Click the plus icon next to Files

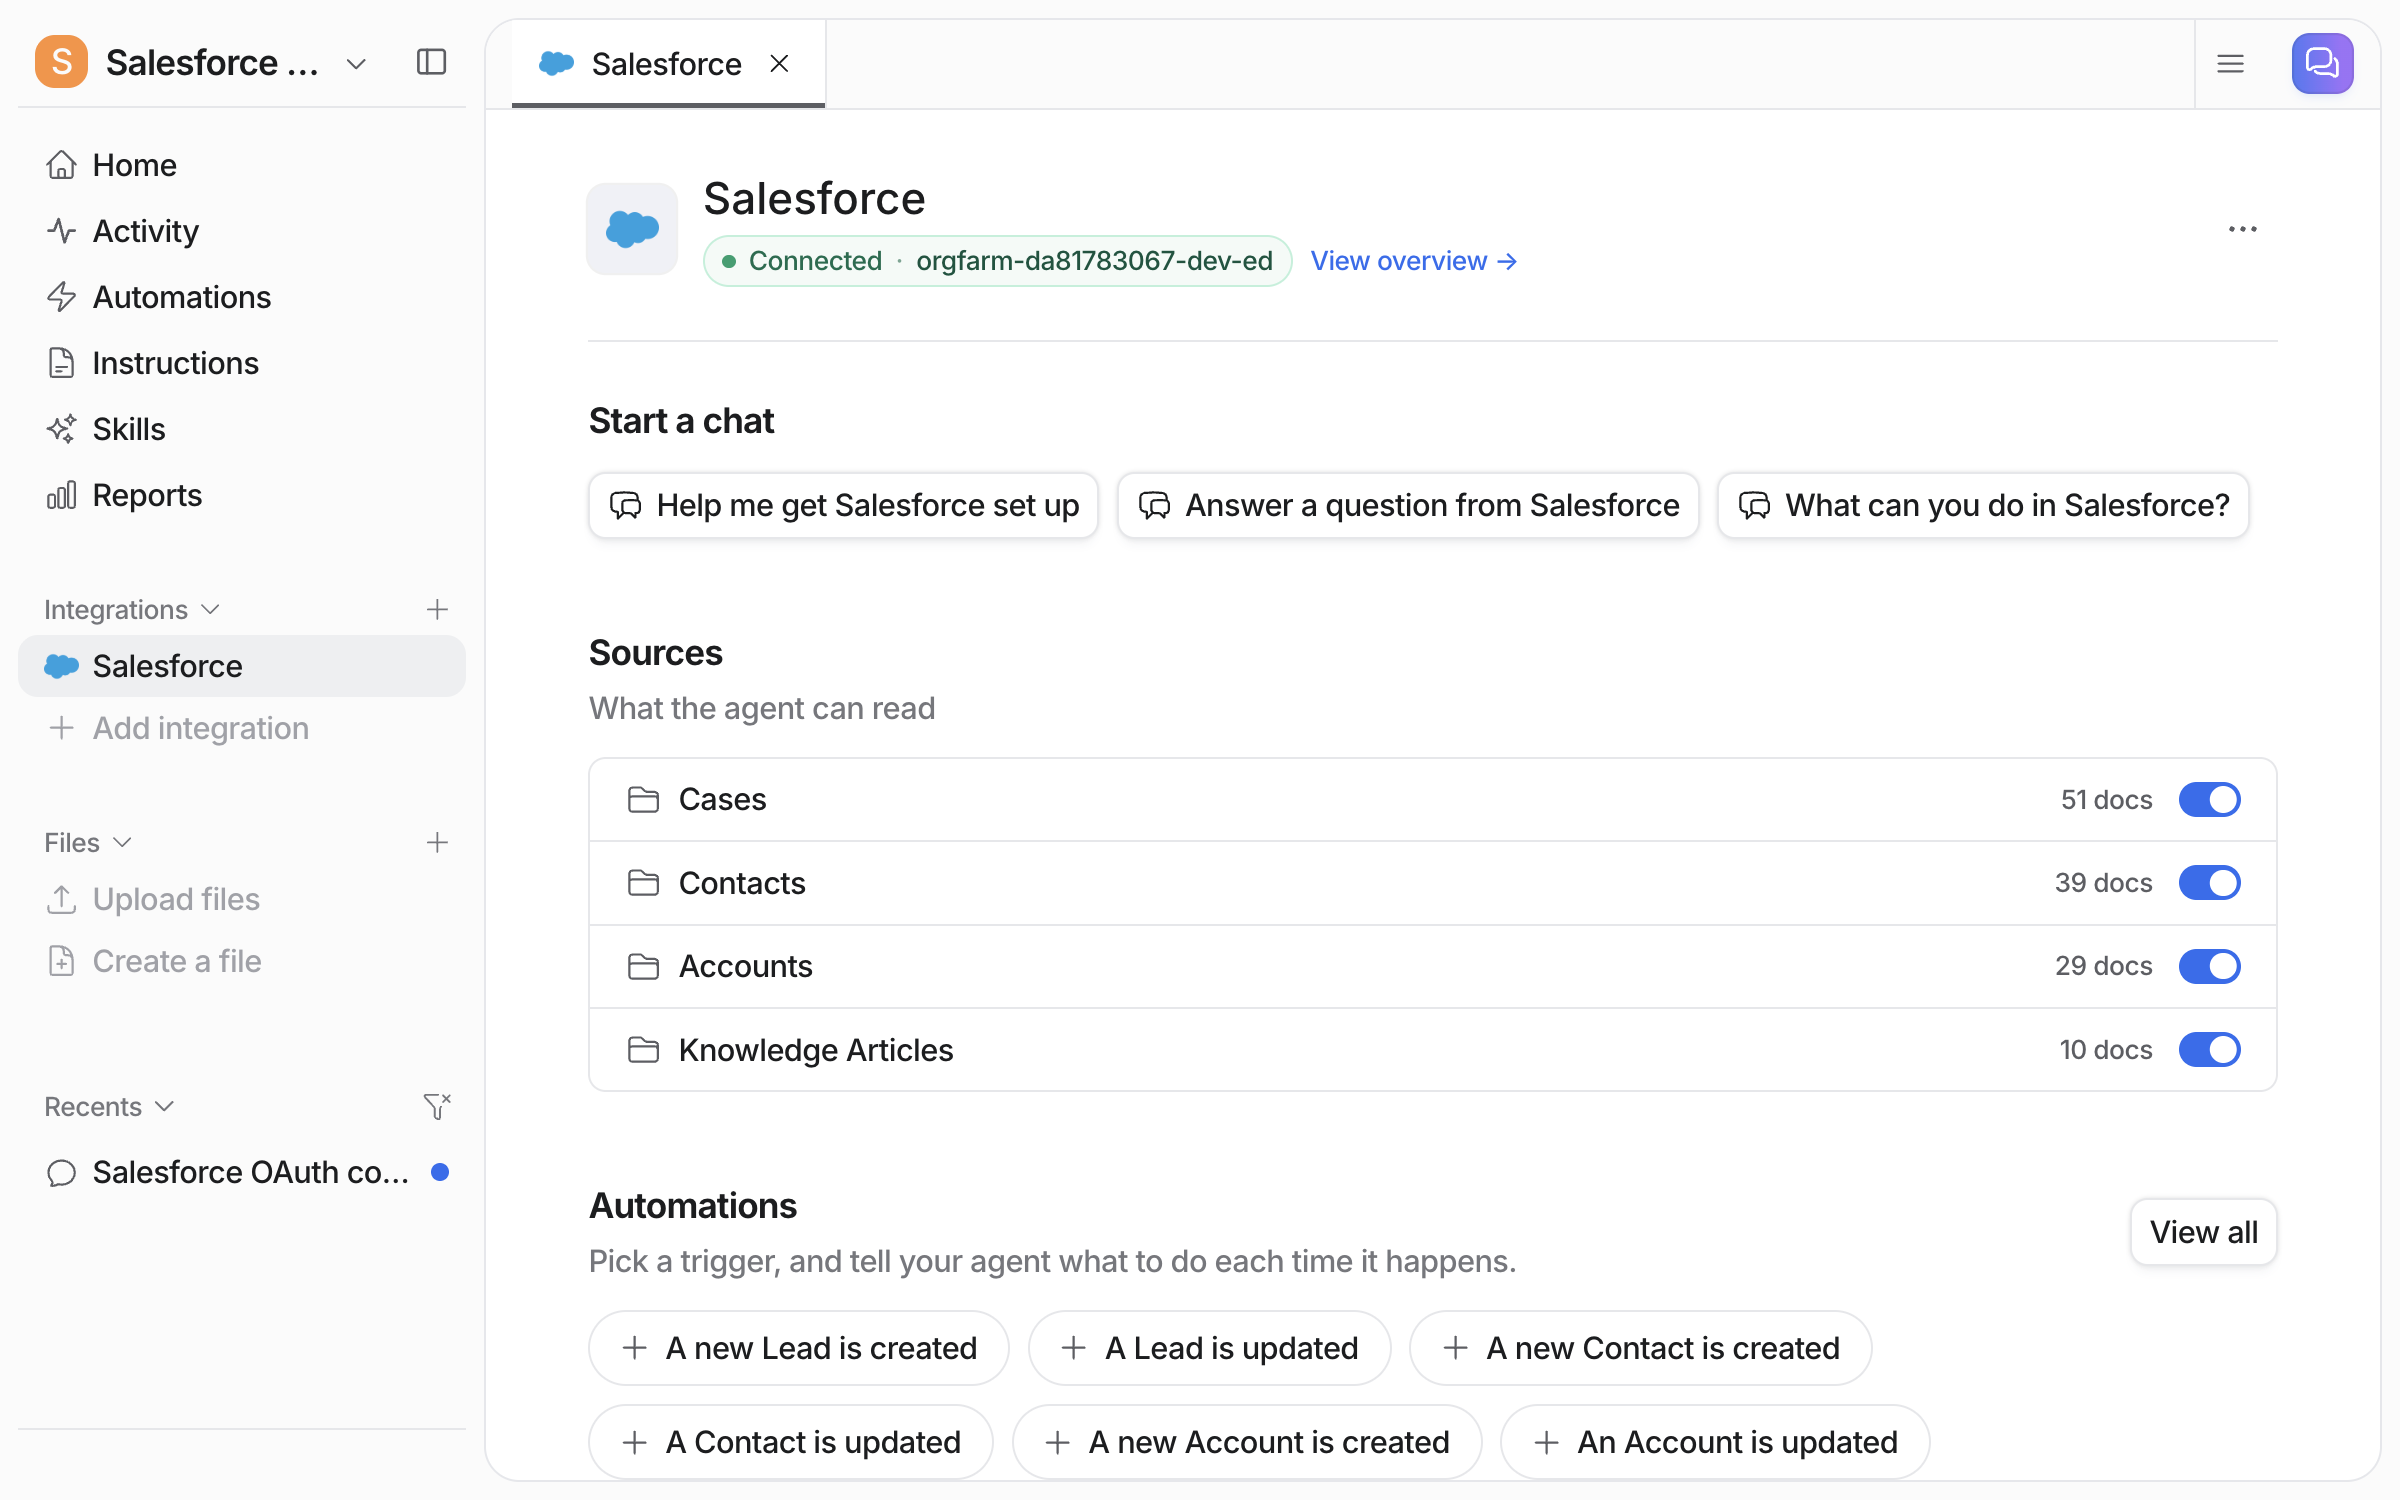pyautogui.click(x=437, y=842)
